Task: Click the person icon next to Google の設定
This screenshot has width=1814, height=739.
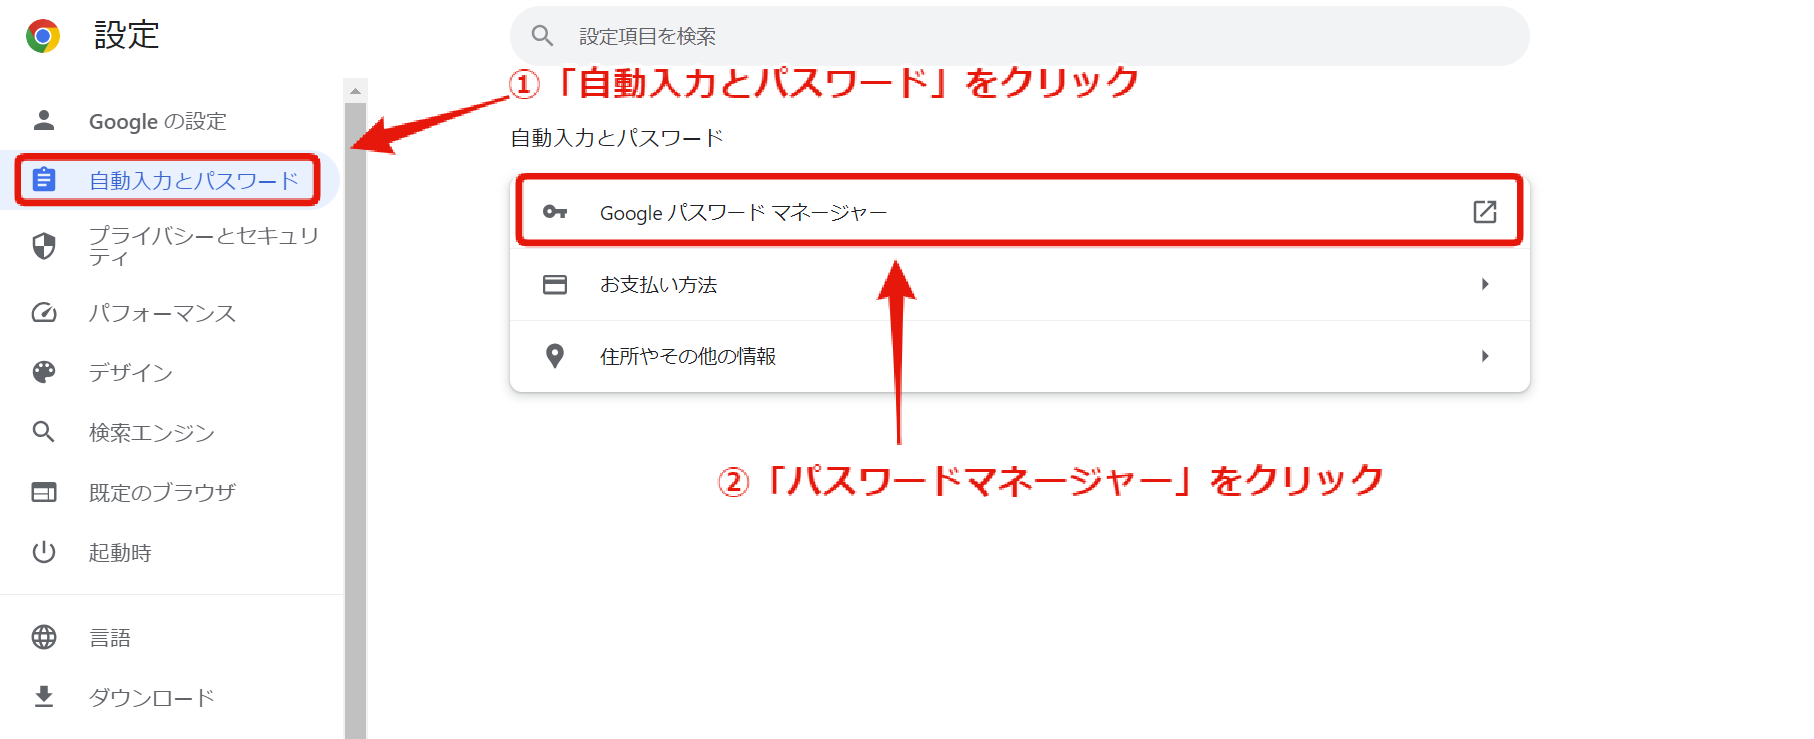Action: pyautogui.click(x=44, y=121)
